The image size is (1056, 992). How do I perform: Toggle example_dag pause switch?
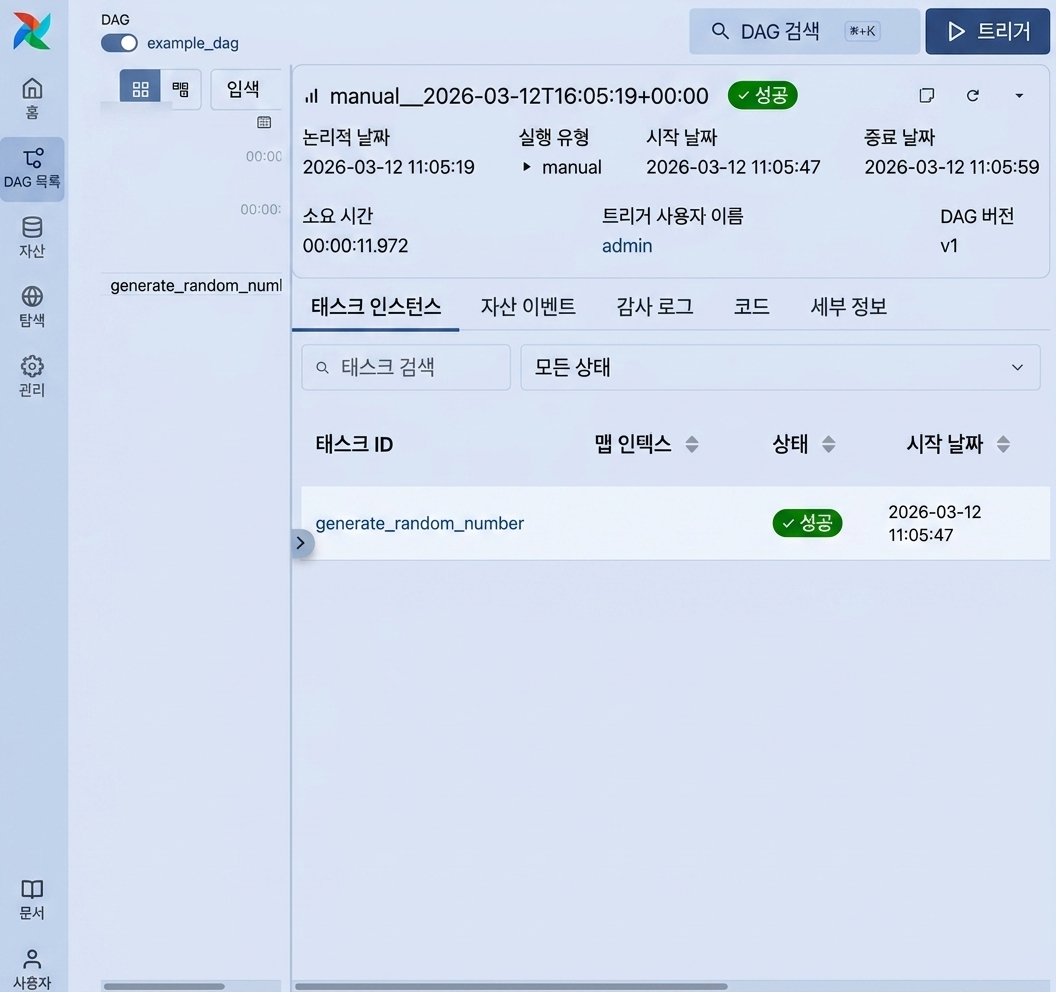[119, 43]
